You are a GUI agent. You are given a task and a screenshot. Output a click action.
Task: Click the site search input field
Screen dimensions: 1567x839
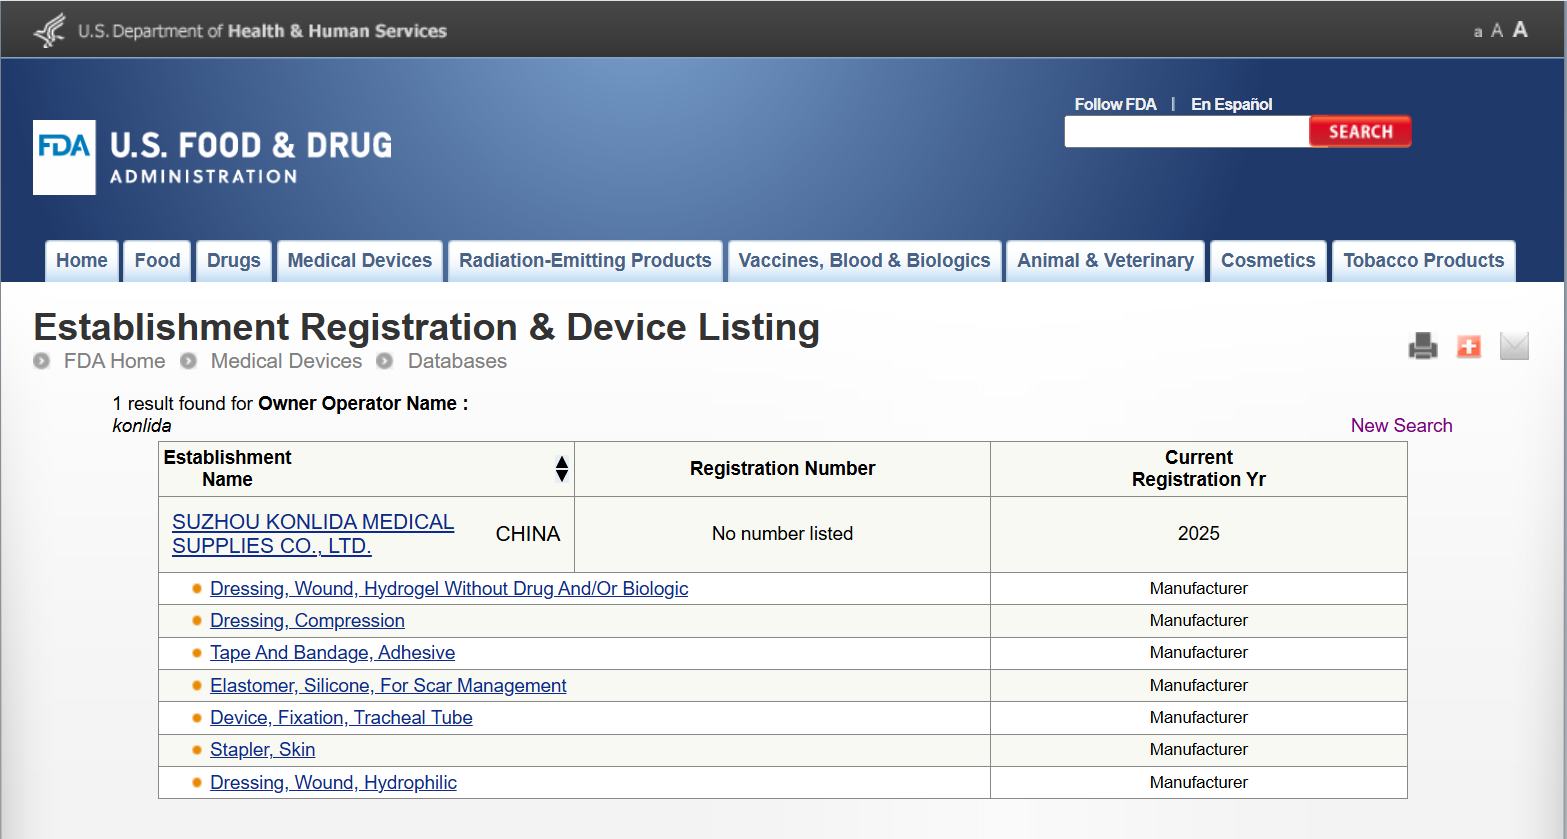(x=1187, y=132)
